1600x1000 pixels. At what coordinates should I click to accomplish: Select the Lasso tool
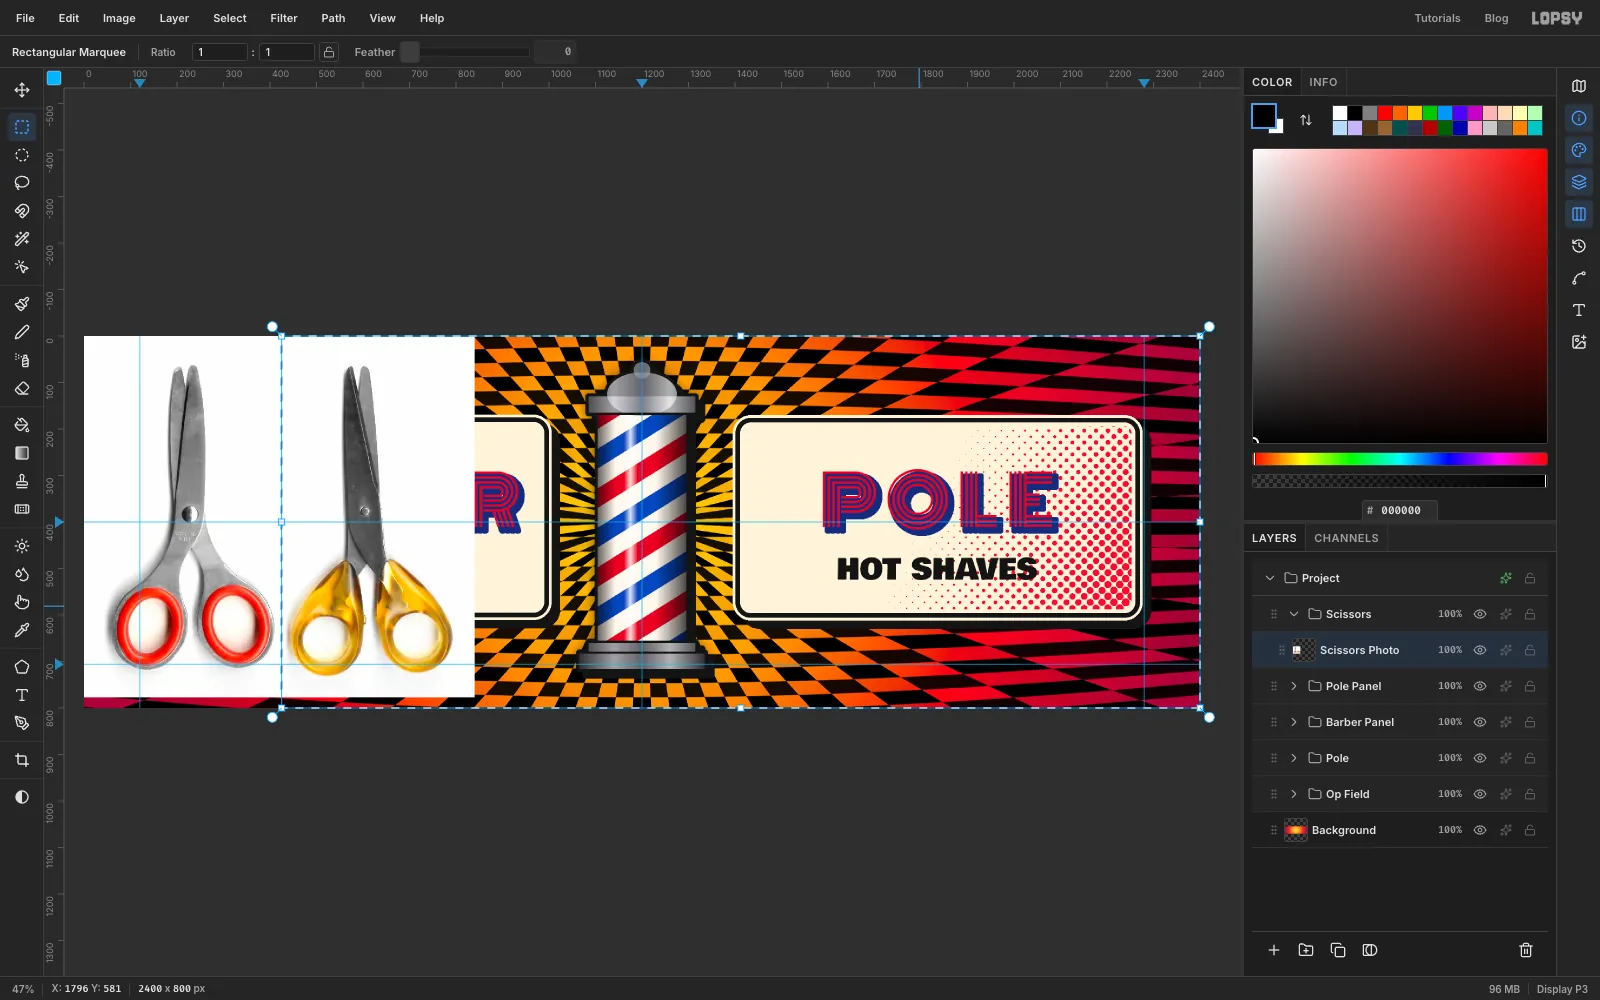[x=22, y=183]
